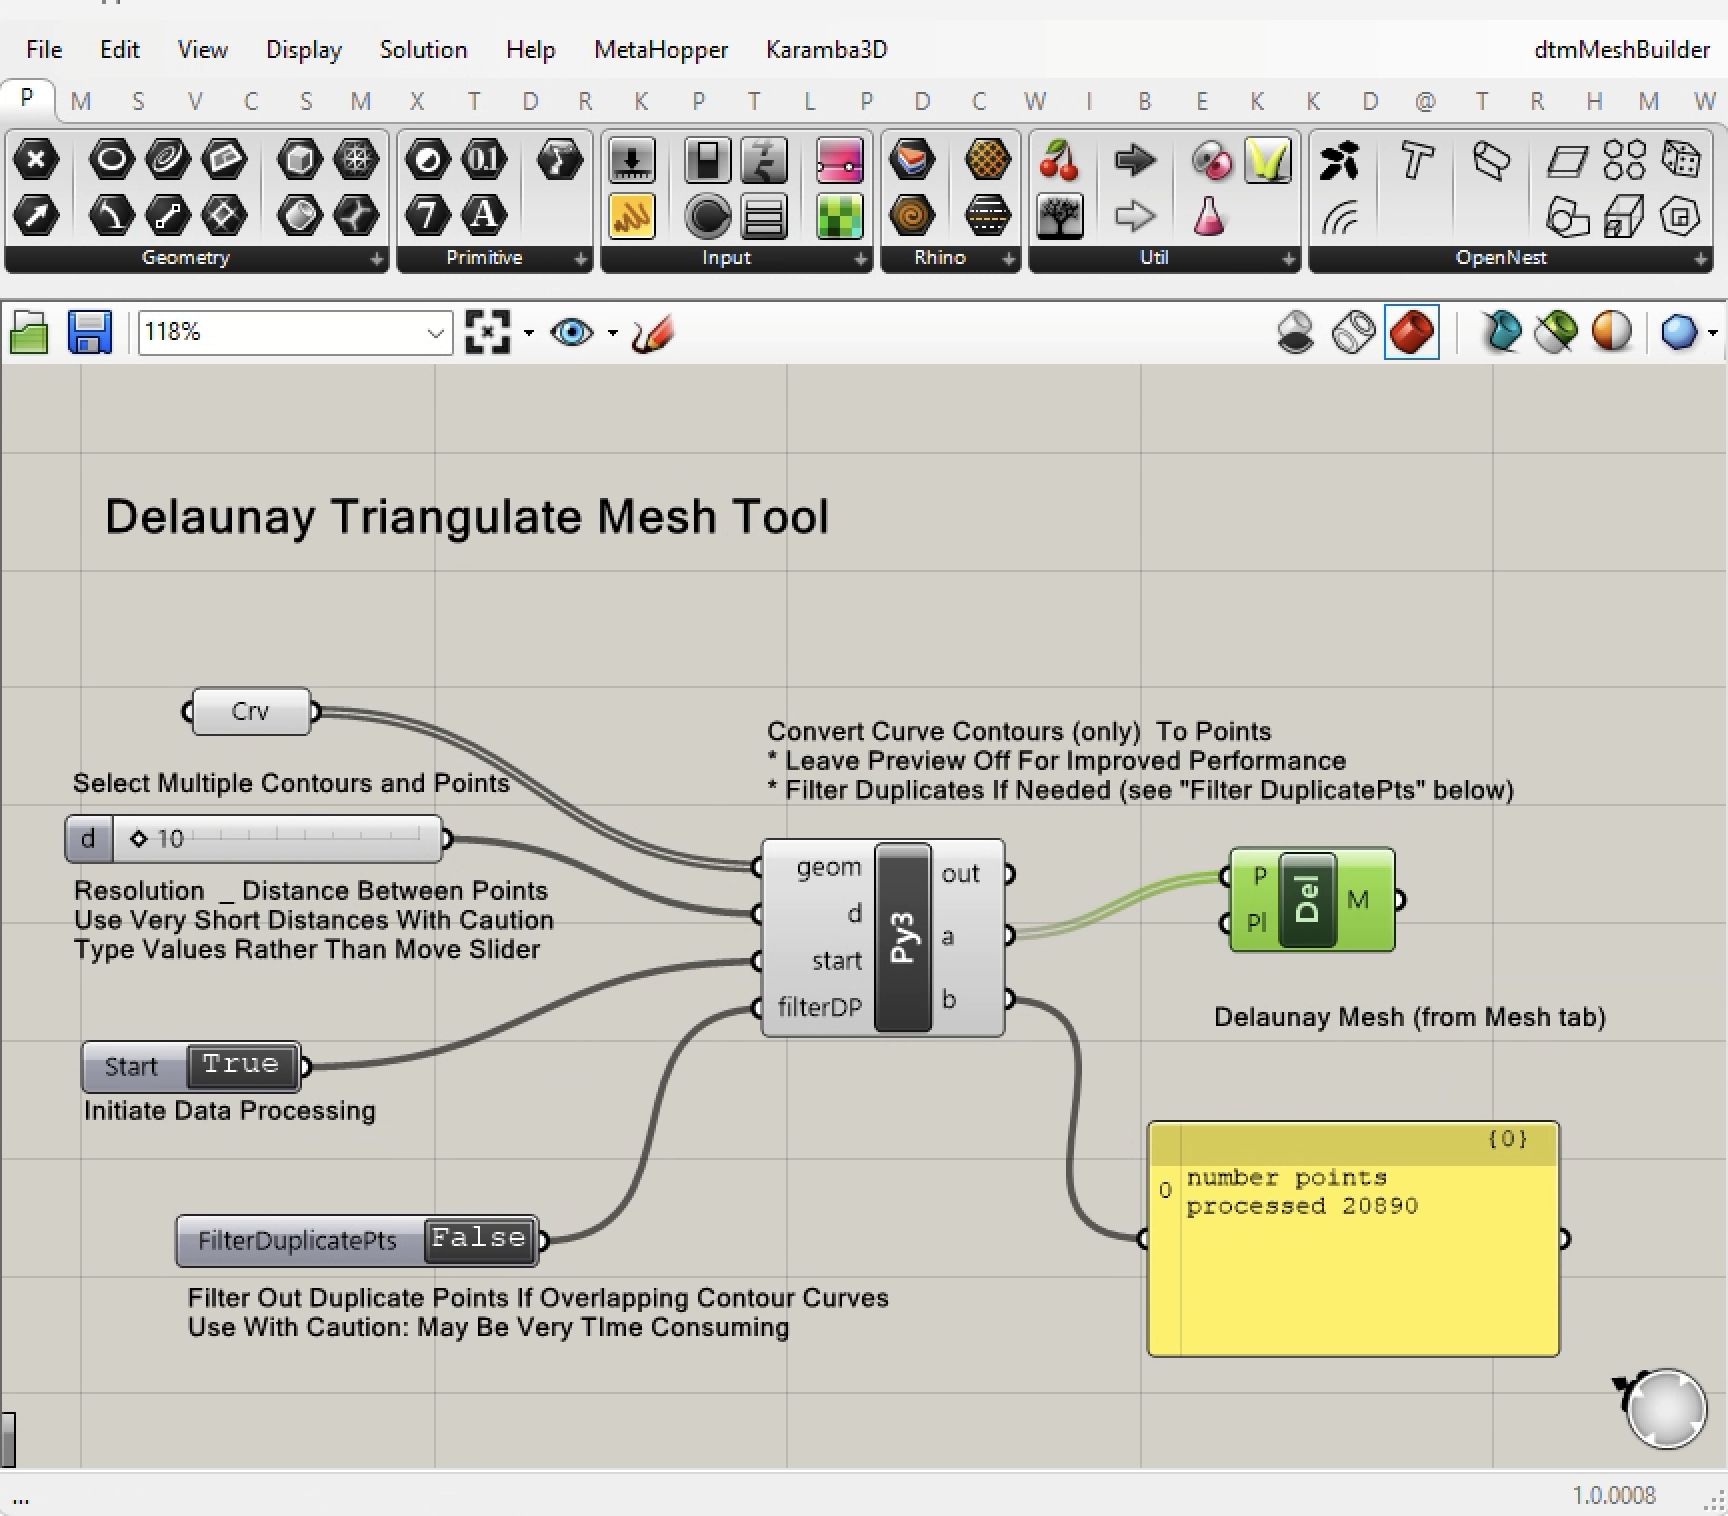Open the Karamba3D menu

pos(826,49)
